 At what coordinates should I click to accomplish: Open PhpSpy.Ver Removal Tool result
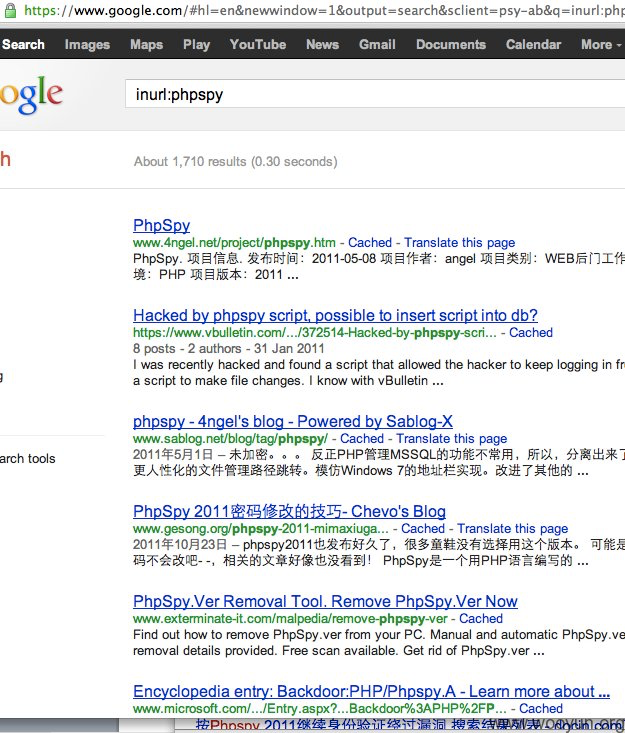click(x=325, y=601)
